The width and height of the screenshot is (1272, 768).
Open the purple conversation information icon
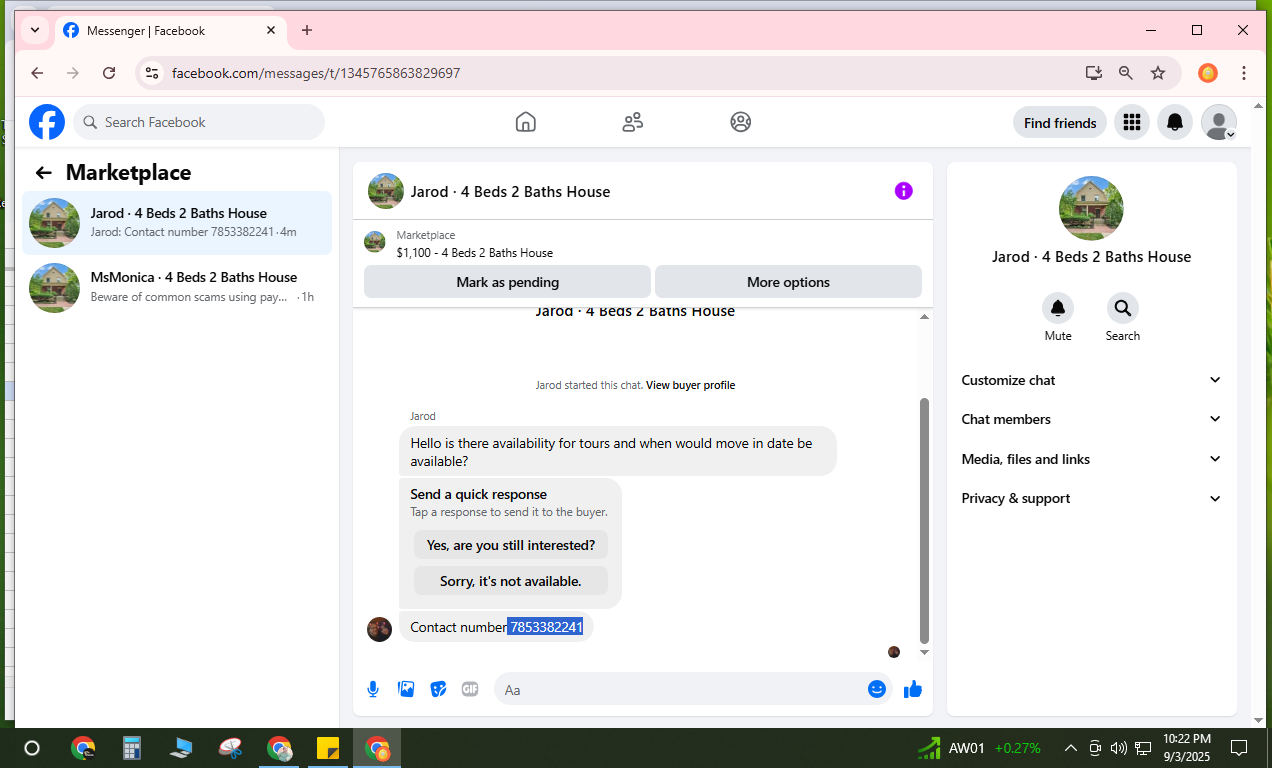click(x=903, y=191)
